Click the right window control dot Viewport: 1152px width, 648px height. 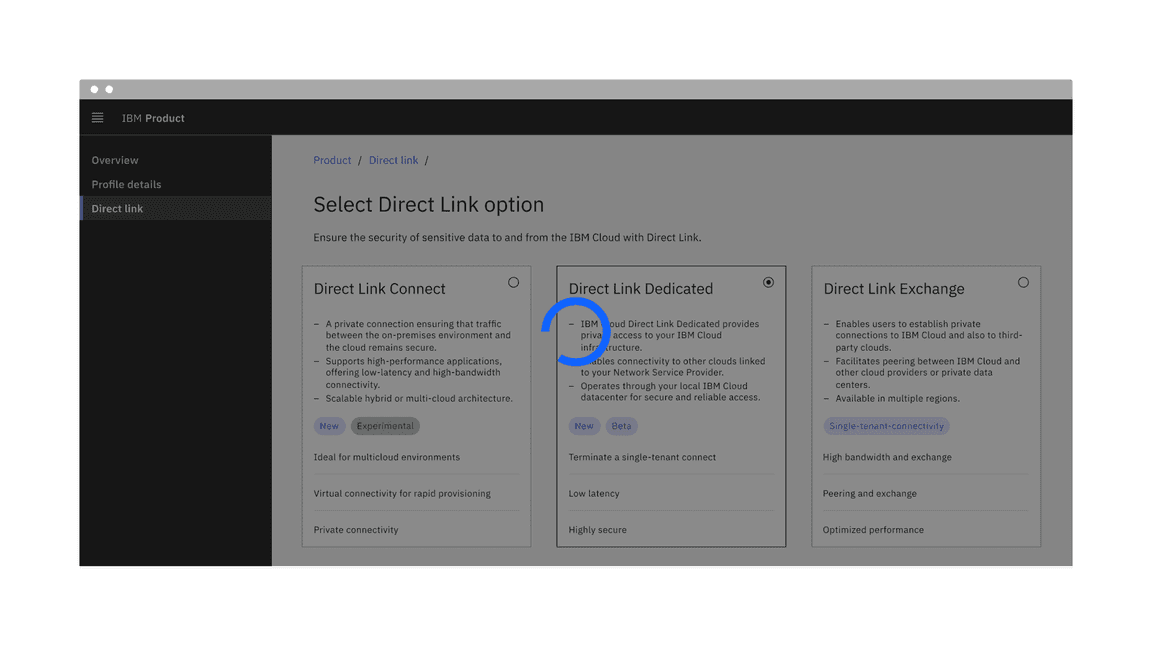click(x=107, y=88)
